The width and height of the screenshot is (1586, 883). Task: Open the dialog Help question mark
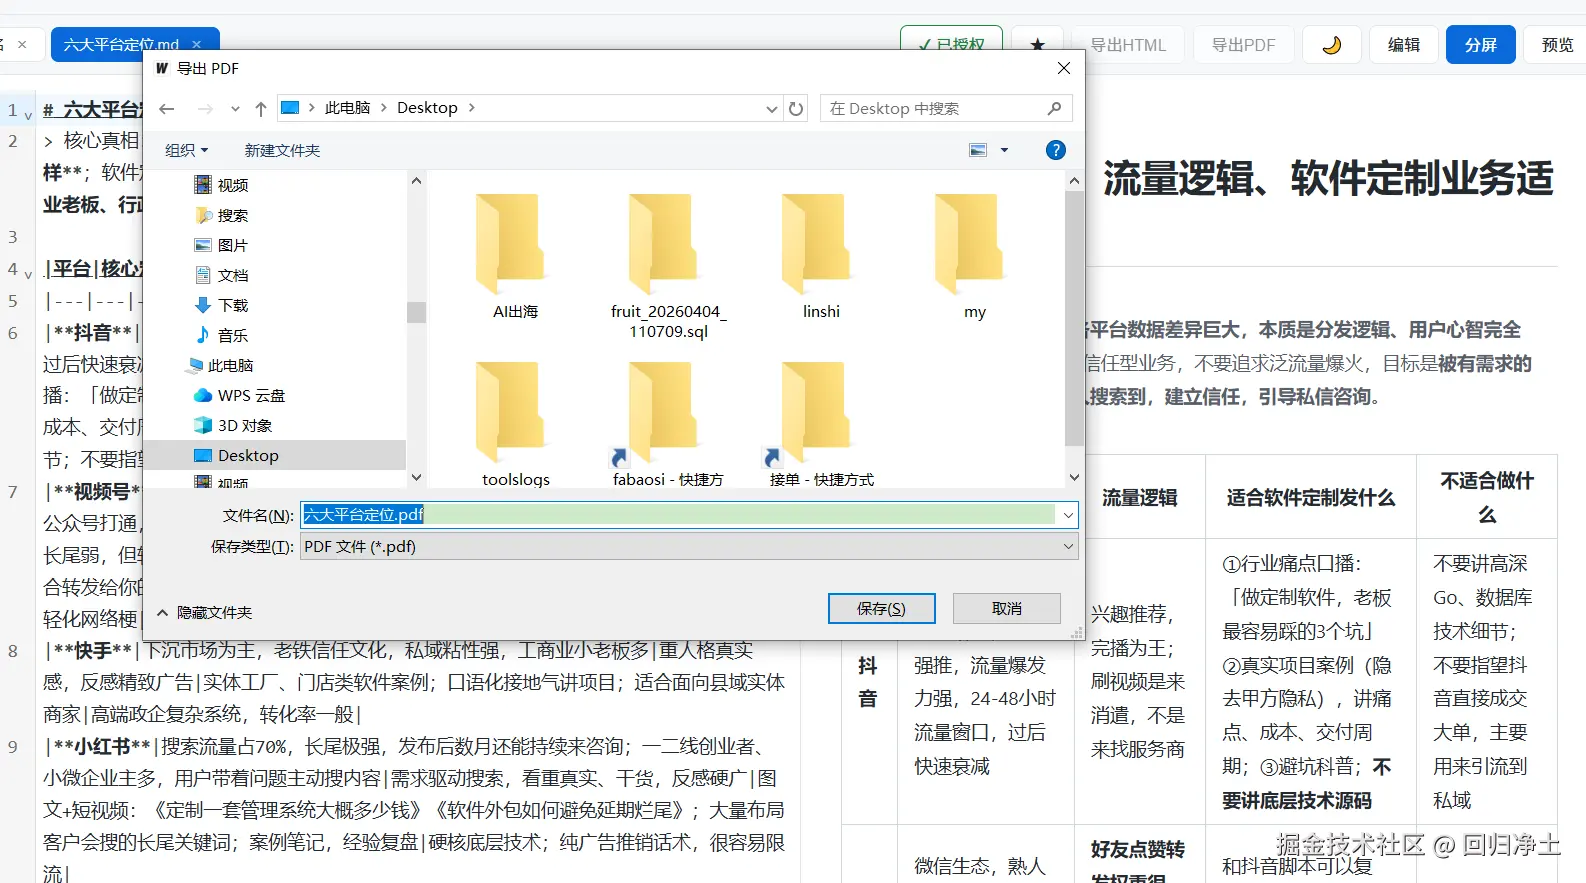1055,150
